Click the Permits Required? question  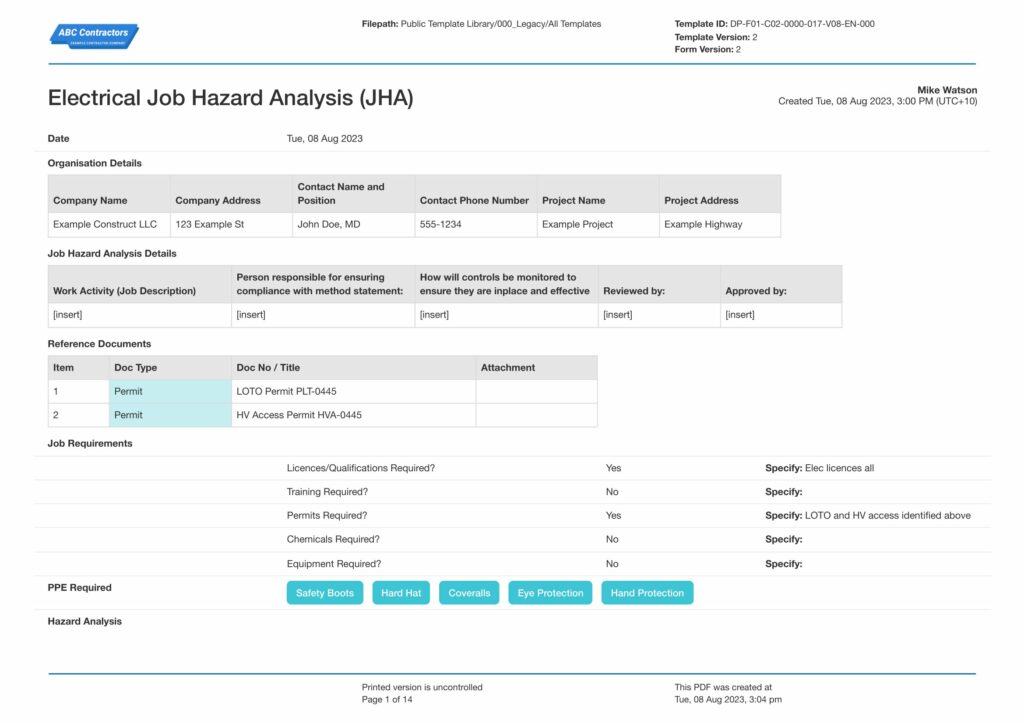[327, 516]
